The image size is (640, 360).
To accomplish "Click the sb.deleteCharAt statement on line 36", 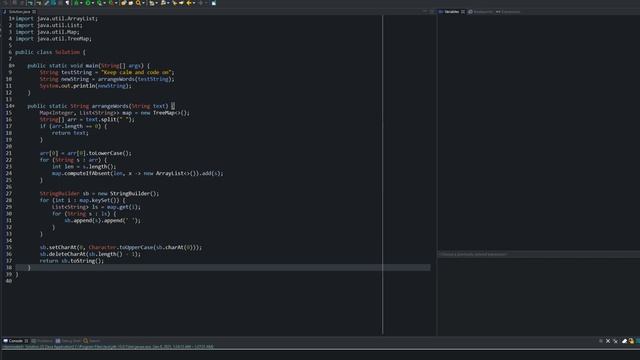I will point(90,254).
